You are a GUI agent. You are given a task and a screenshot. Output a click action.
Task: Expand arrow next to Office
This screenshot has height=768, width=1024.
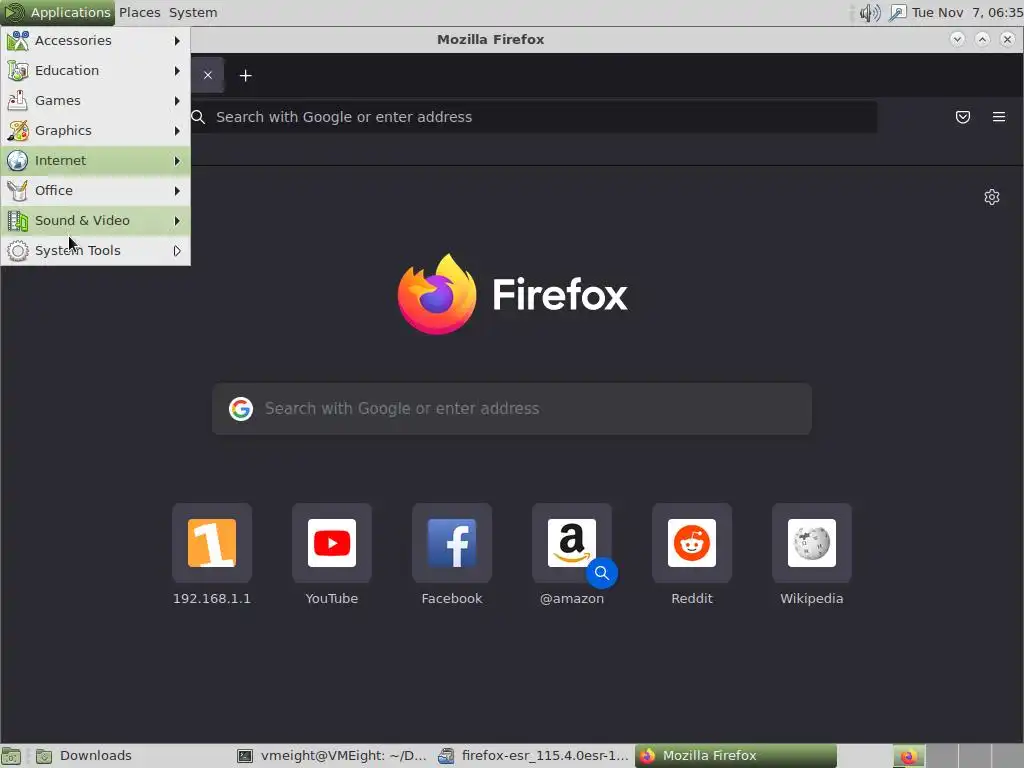pyautogui.click(x=177, y=191)
